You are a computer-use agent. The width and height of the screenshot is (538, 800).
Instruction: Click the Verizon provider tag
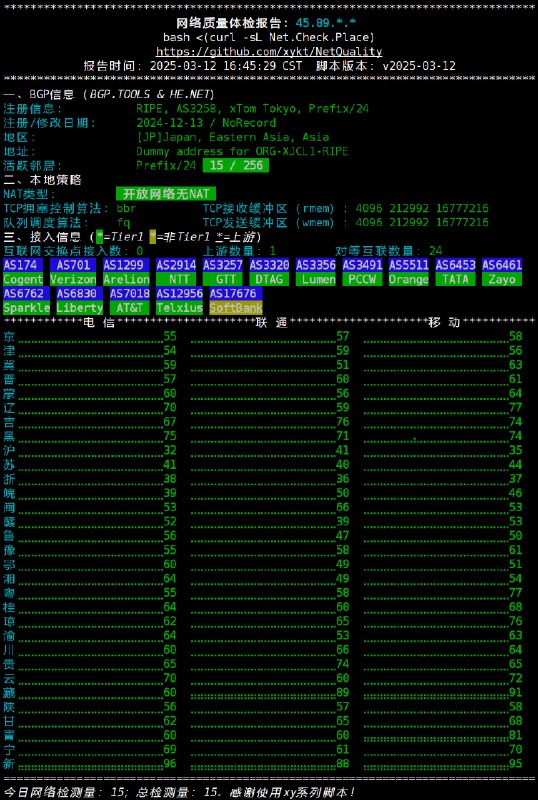tap(73, 279)
